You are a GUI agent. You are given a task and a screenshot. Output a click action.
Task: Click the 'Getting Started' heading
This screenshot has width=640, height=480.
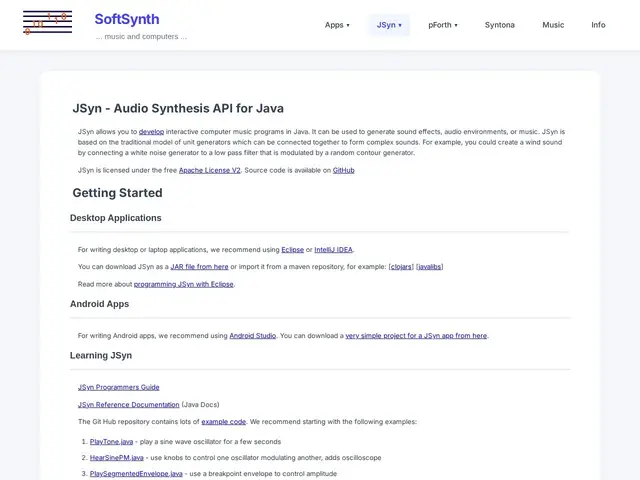click(x=118, y=193)
